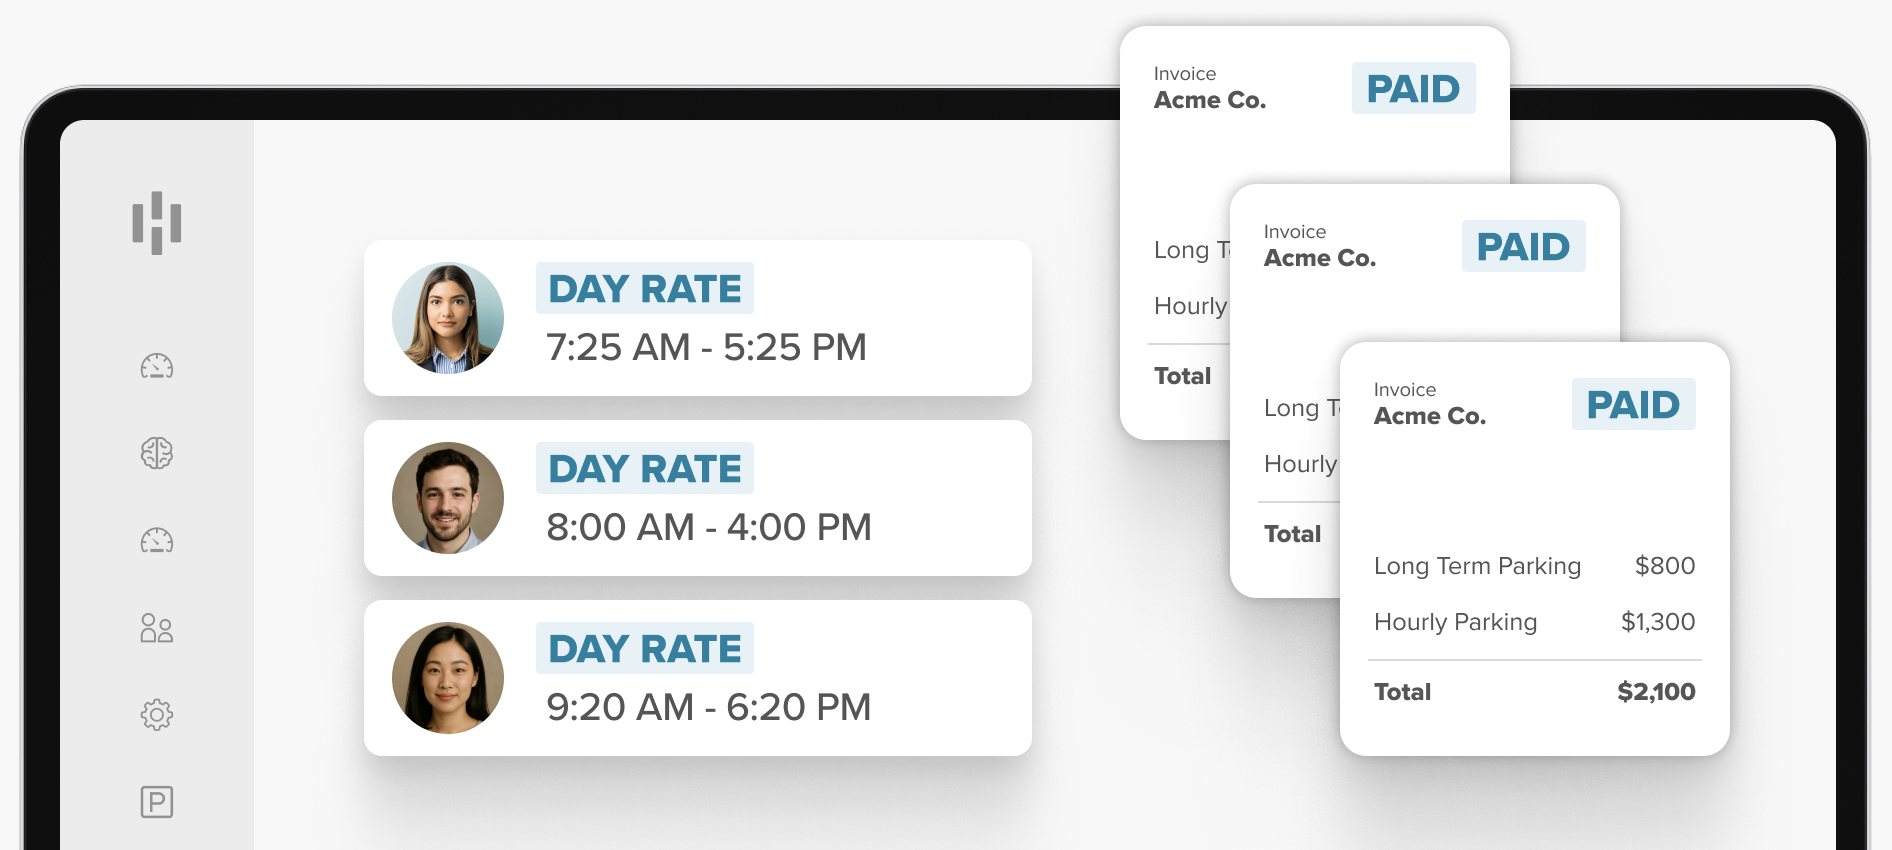The width and height of the screenshot is (1892, 850).
Task: Click the avatar on the 7:25 AM shift card
Action: click(448, 318)
